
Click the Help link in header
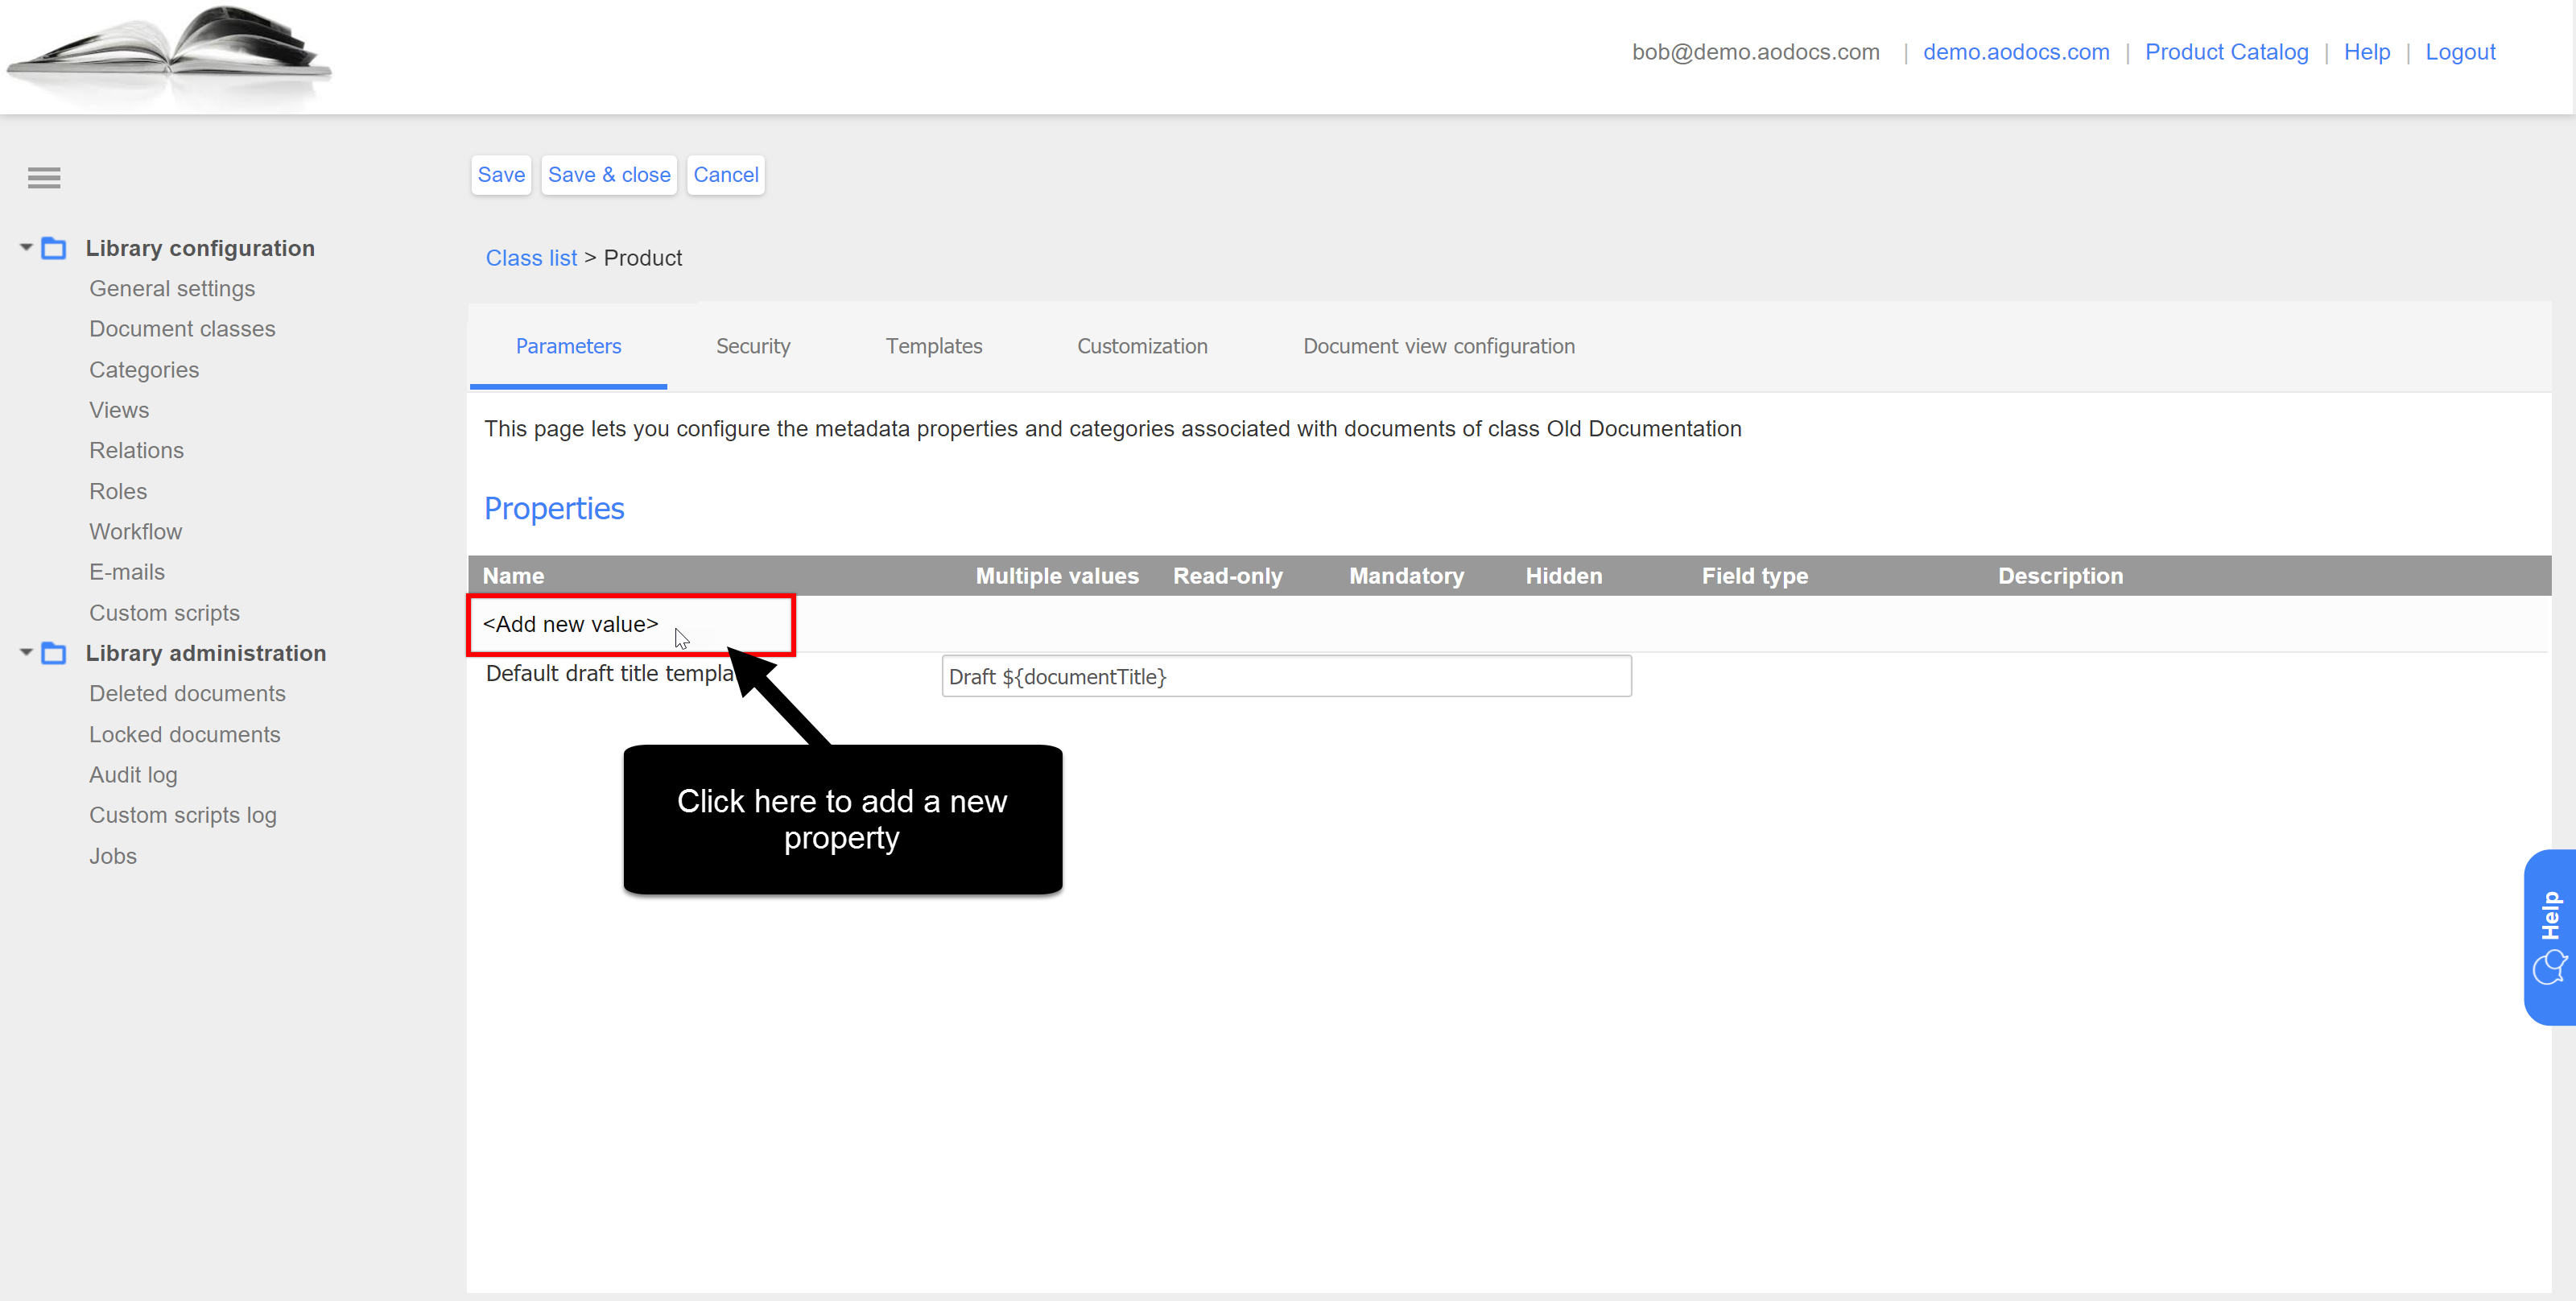point(2367,52)
